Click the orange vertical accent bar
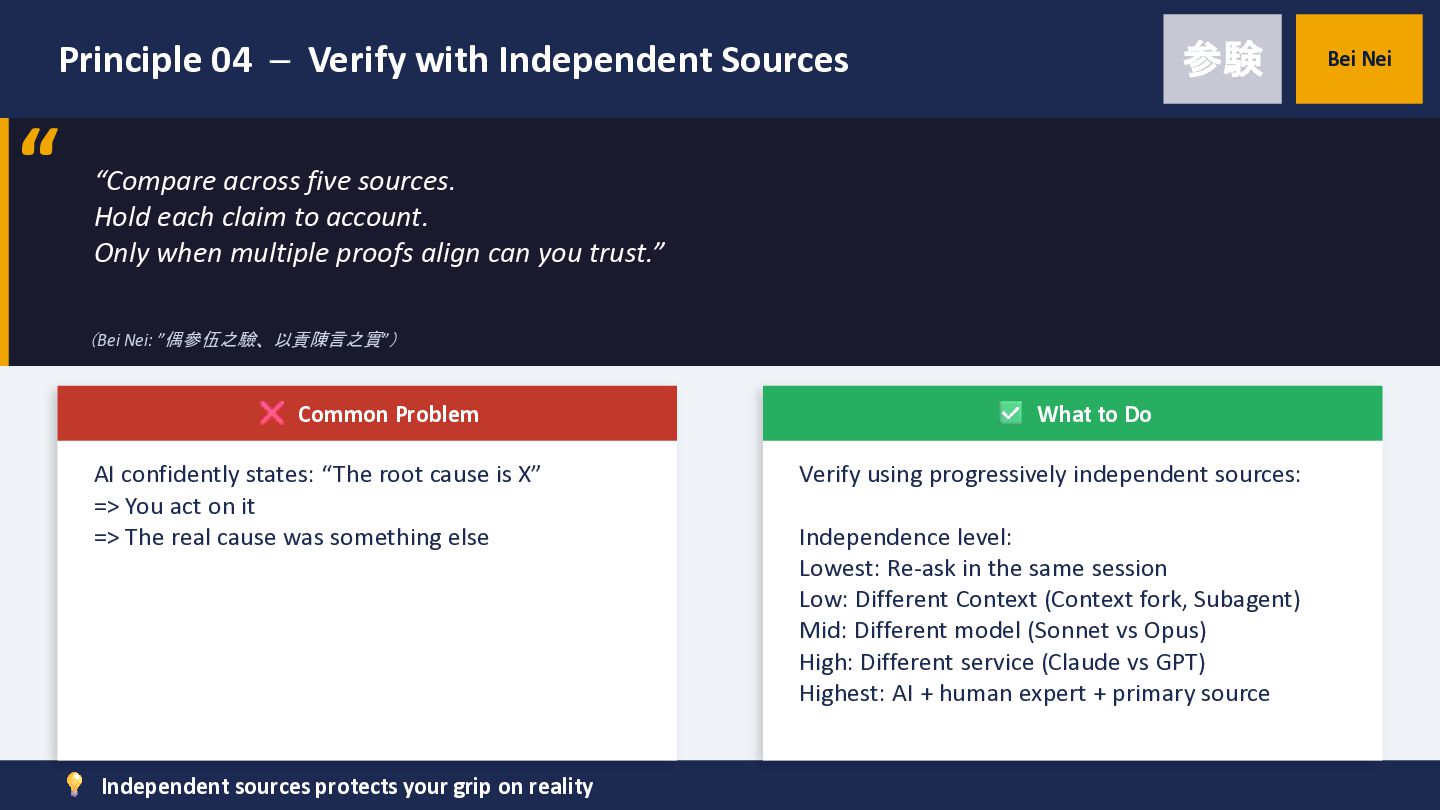 pyautogui.click(x=4, y=242)
